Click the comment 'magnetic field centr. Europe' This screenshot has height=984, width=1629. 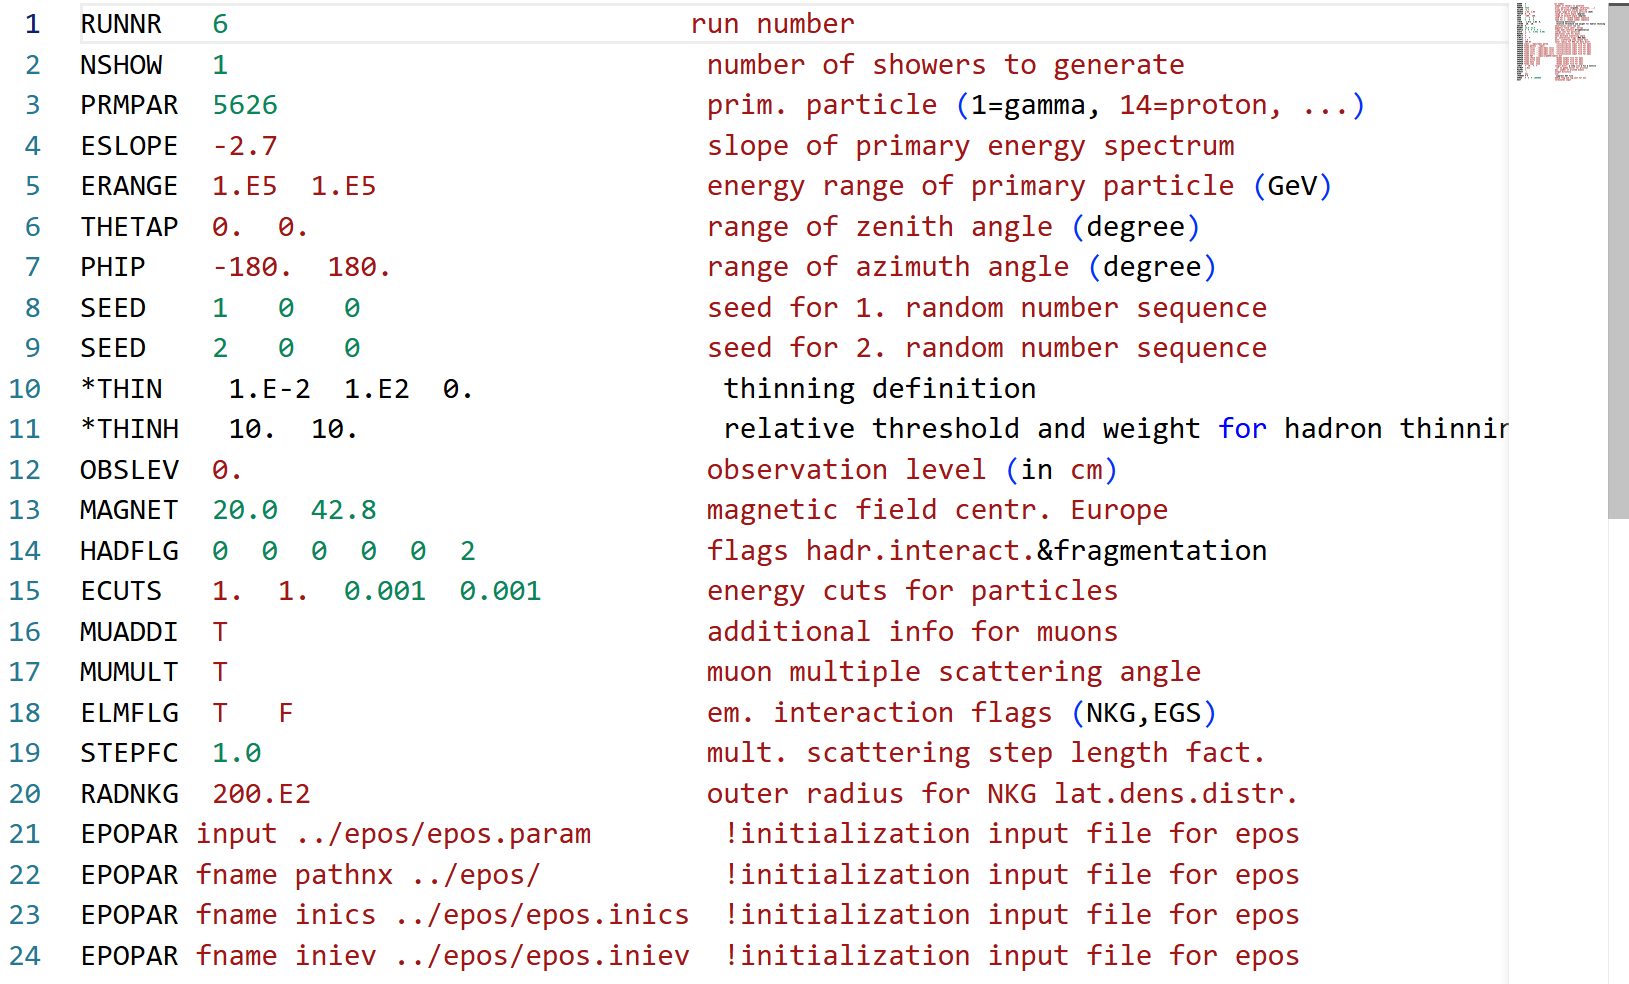tap(937, 509)
